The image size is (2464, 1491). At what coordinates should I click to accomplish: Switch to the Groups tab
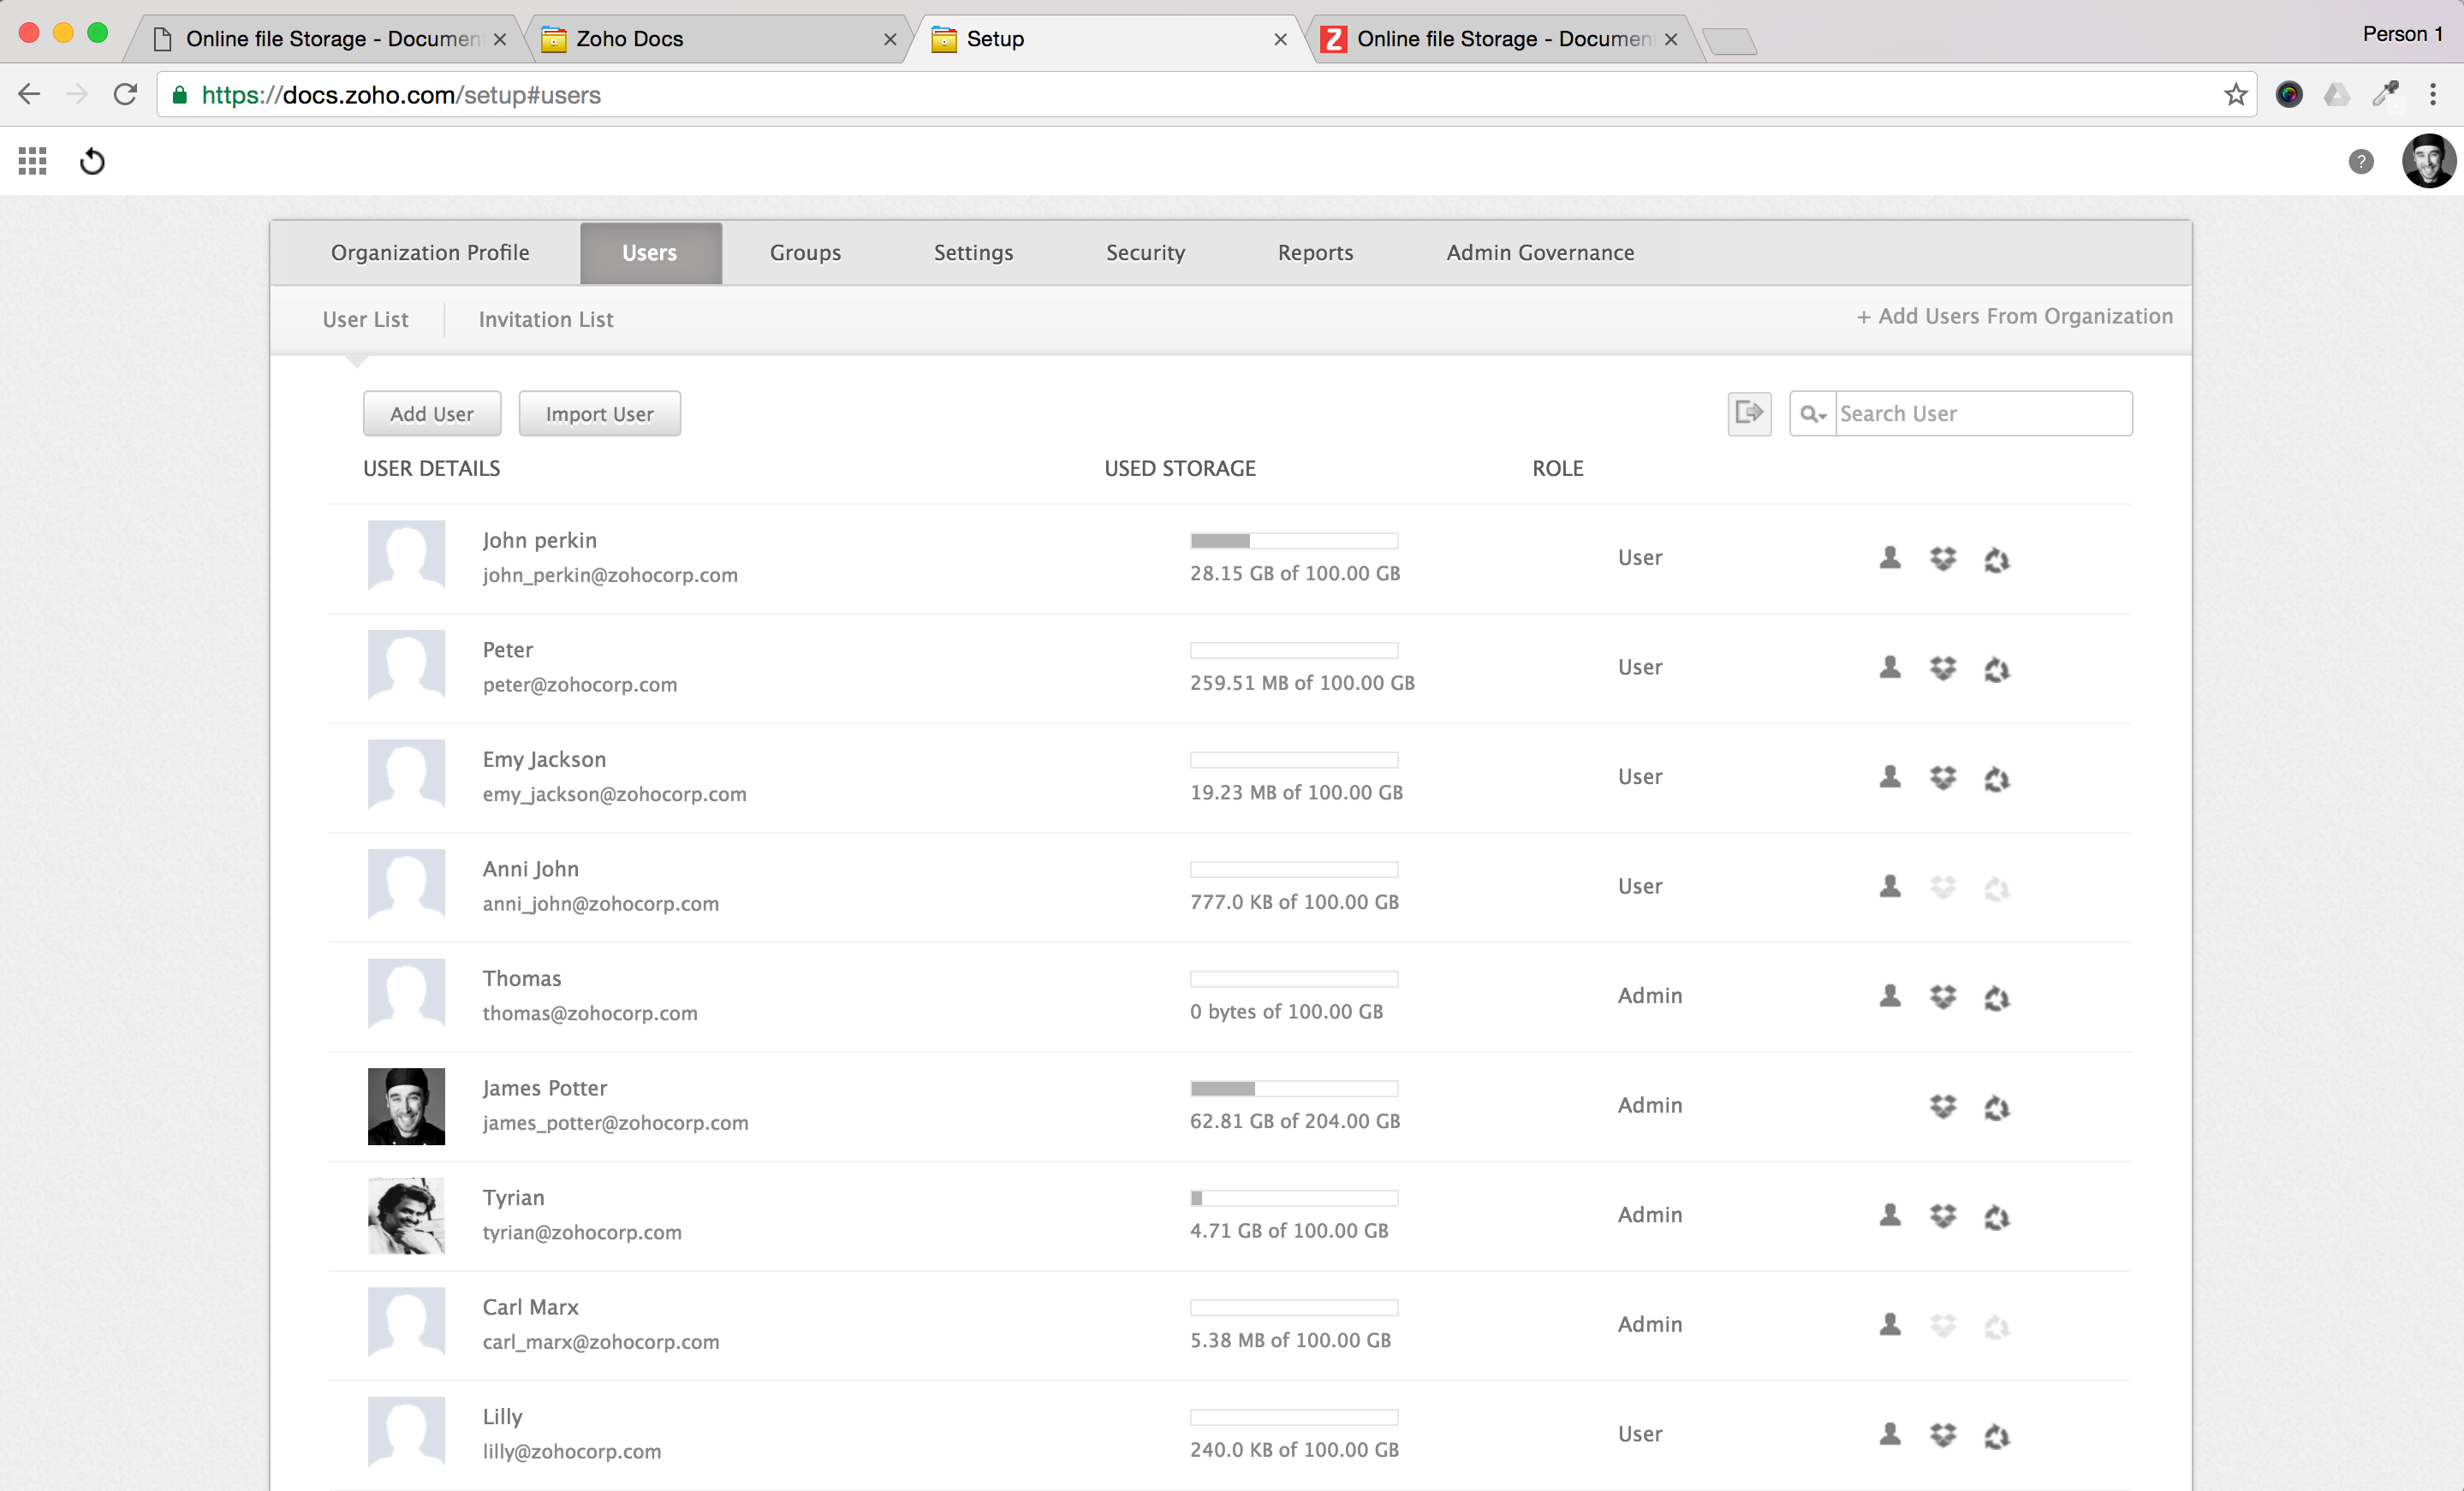pyautogui.click(x=805, y=253)
